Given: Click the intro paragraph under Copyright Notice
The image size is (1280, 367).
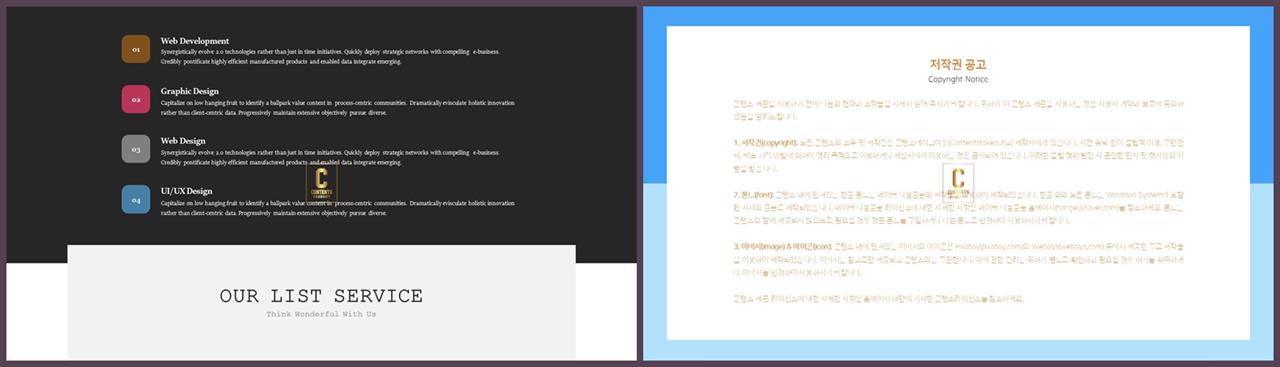Looking at the screenshot, I should [958, 110].
